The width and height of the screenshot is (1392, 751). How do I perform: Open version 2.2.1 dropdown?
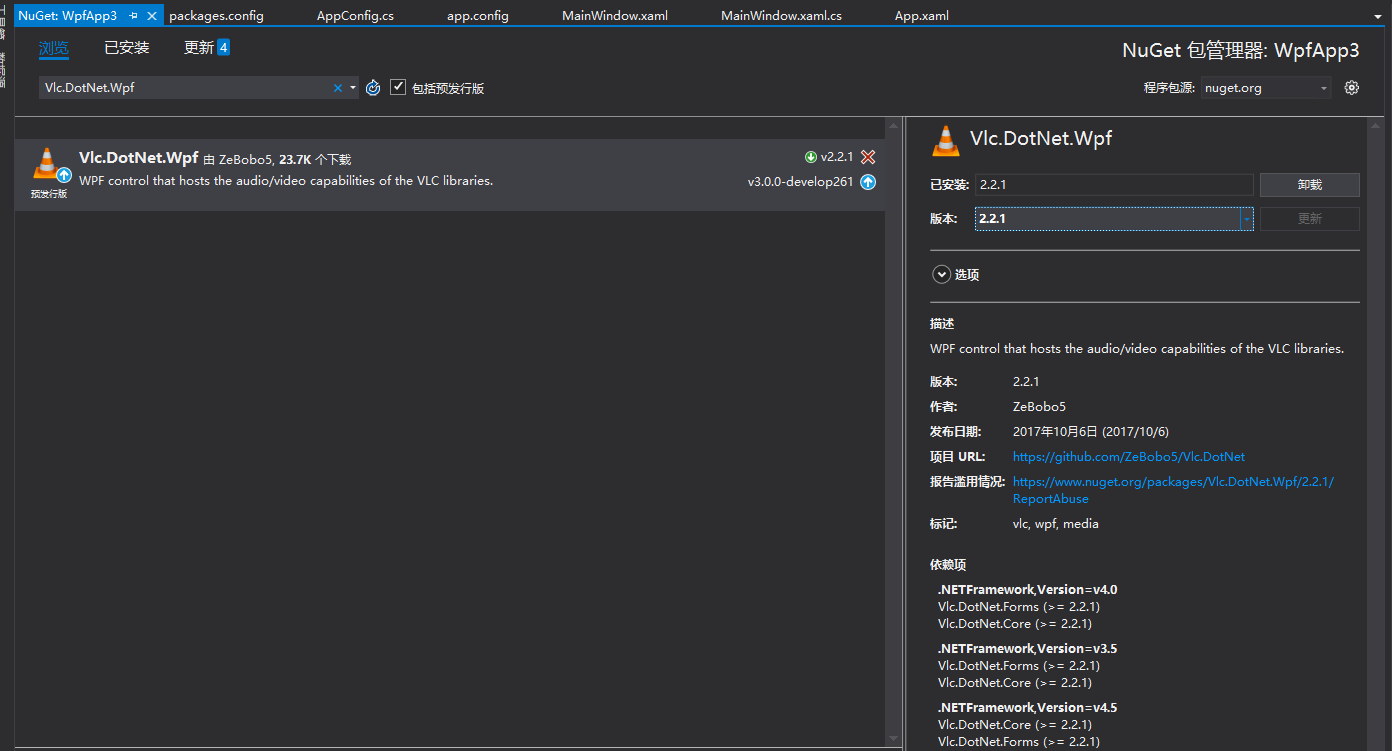coord(1247,219)
